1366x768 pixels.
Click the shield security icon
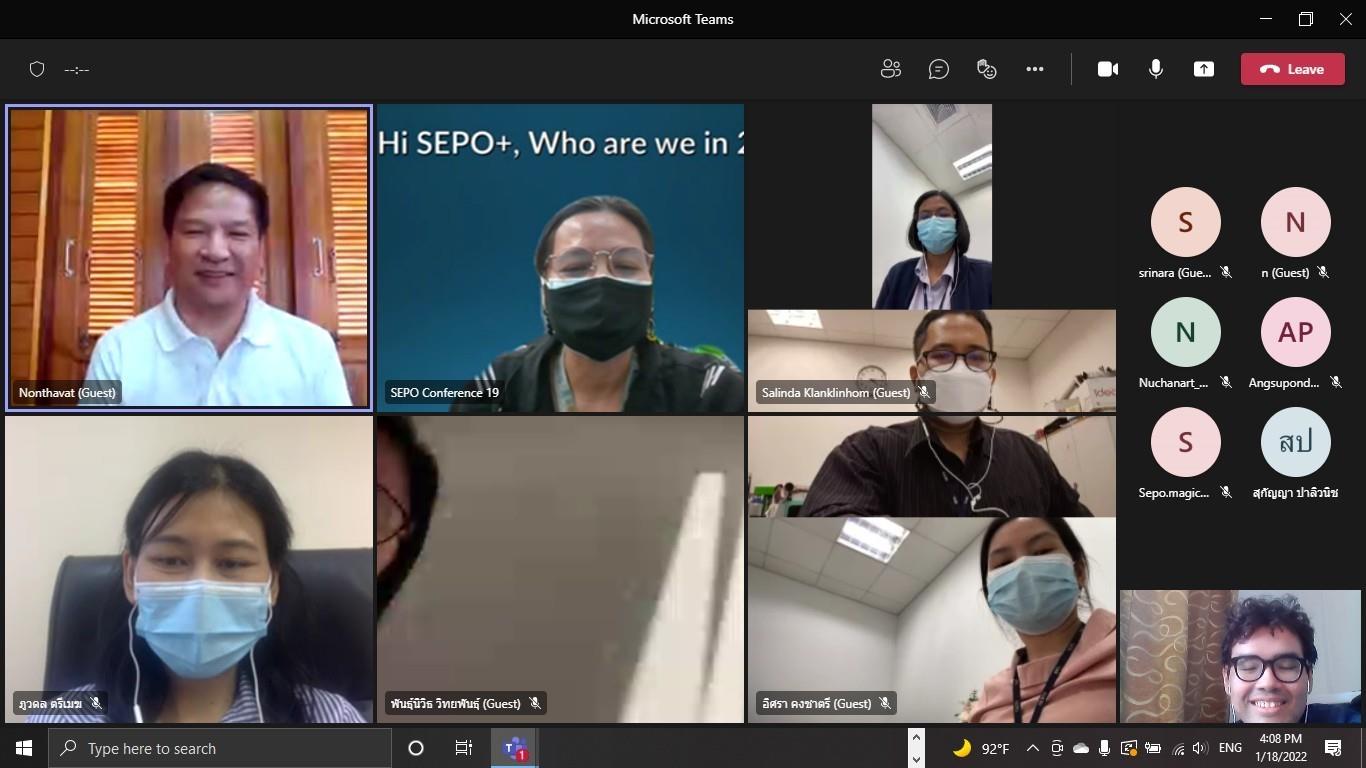[37, 69]
